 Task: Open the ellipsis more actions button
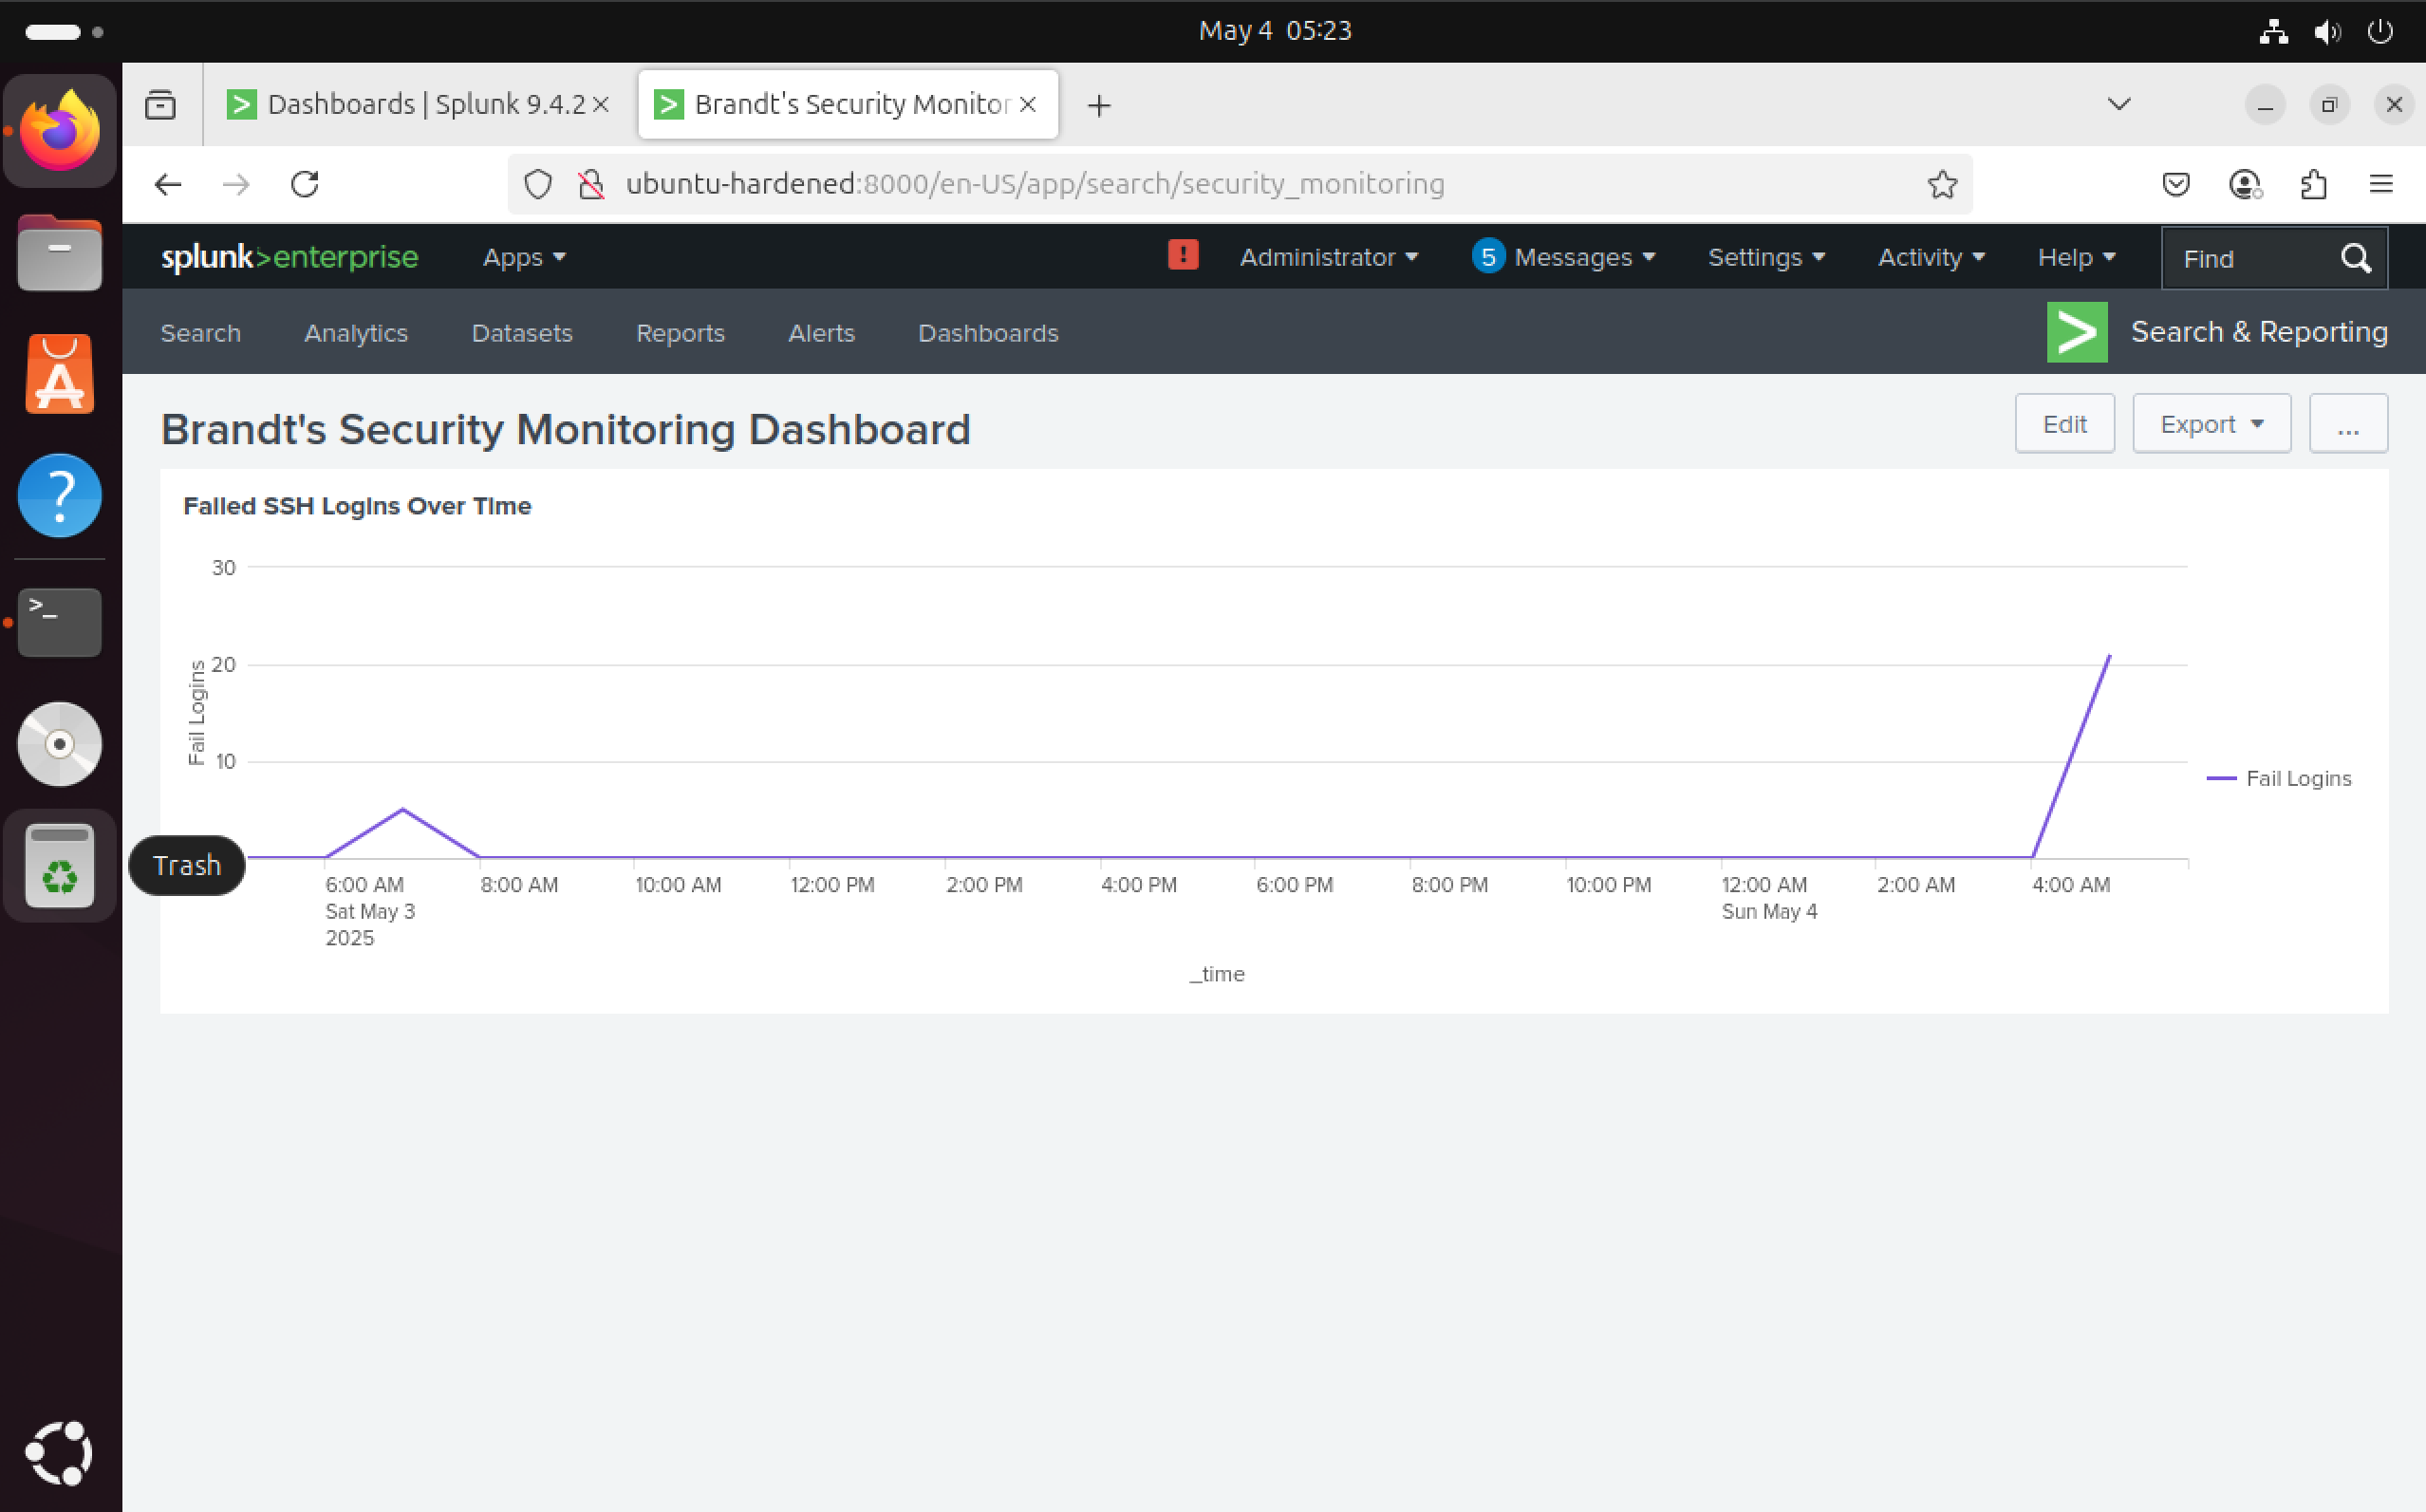coord(2347,424)
